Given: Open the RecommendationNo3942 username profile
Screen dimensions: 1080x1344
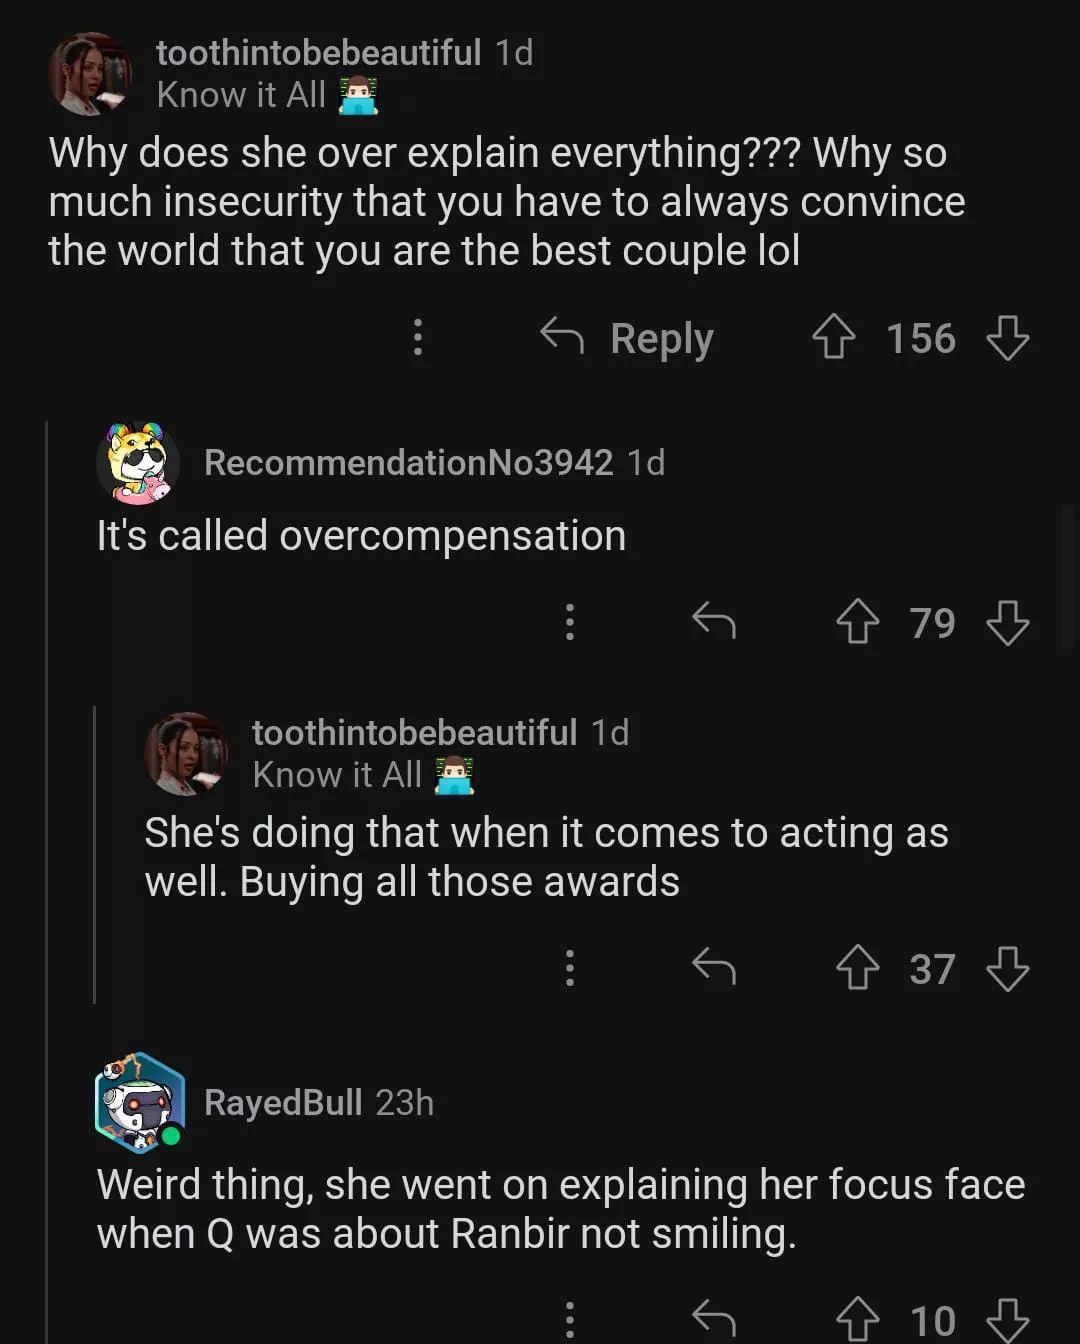Looking at the screenshot, I should click(x=408, y=462).
